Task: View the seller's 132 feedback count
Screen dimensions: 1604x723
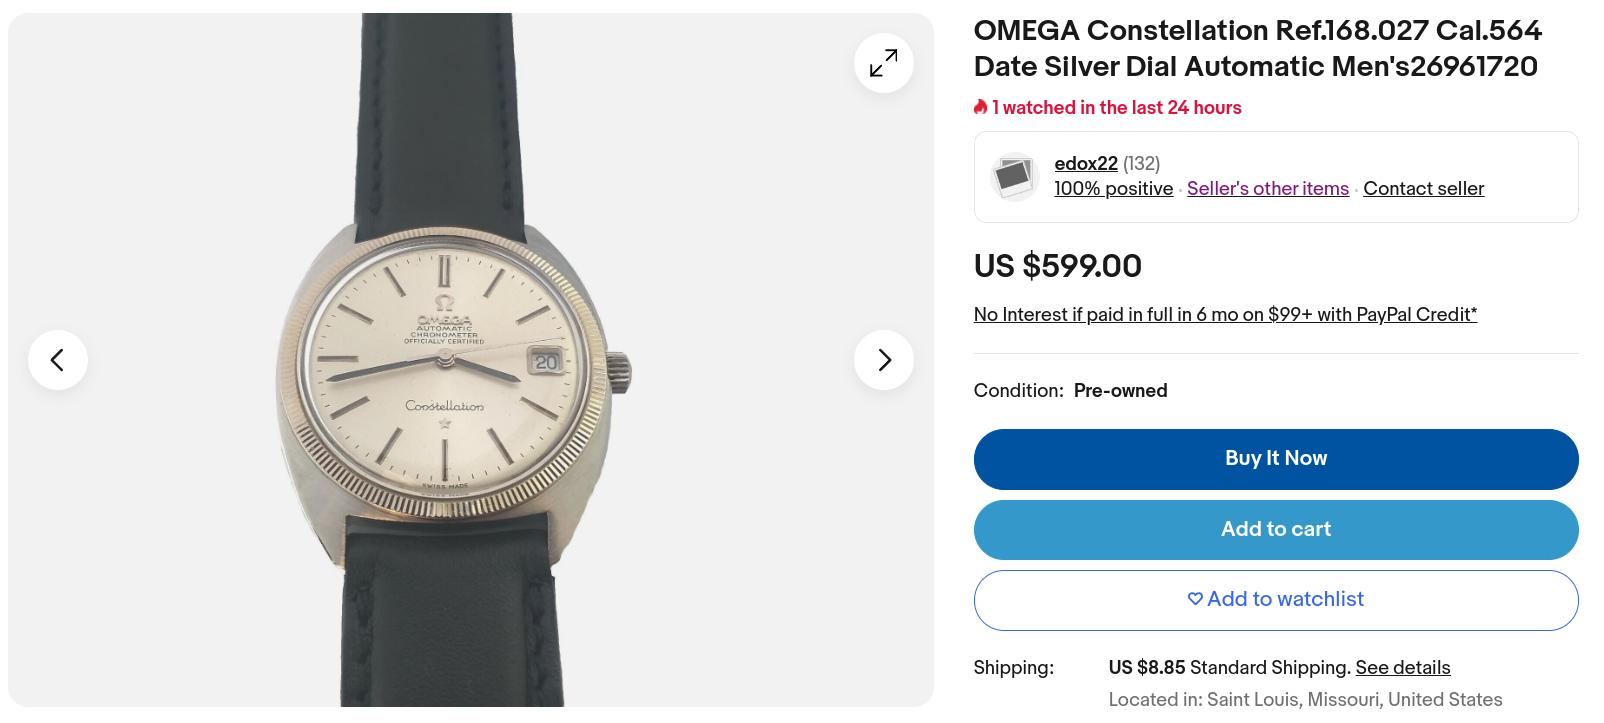Action: [1141, 163]
